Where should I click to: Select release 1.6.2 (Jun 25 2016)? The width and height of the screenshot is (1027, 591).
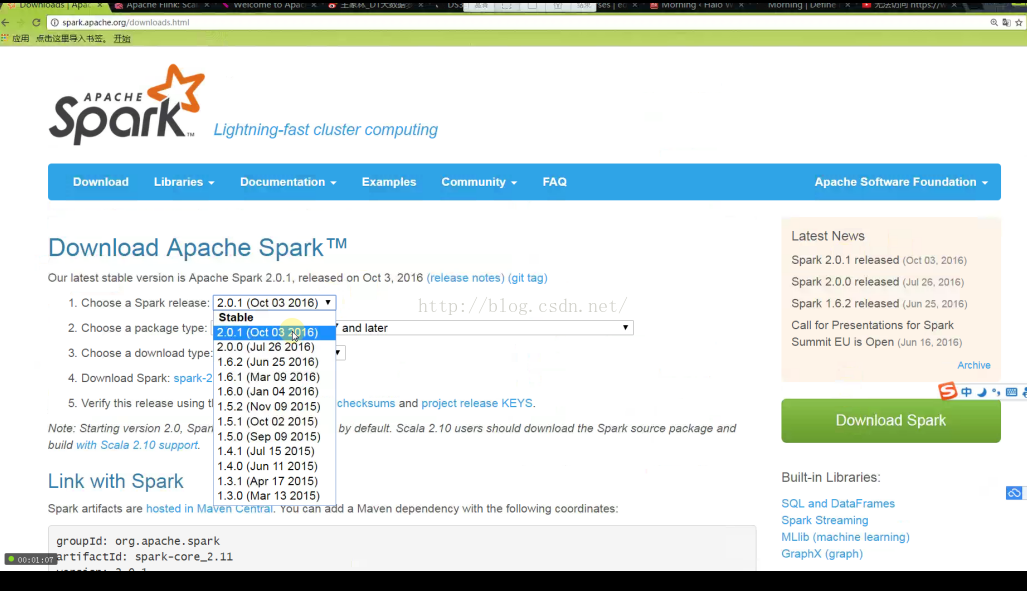point(274,362)
